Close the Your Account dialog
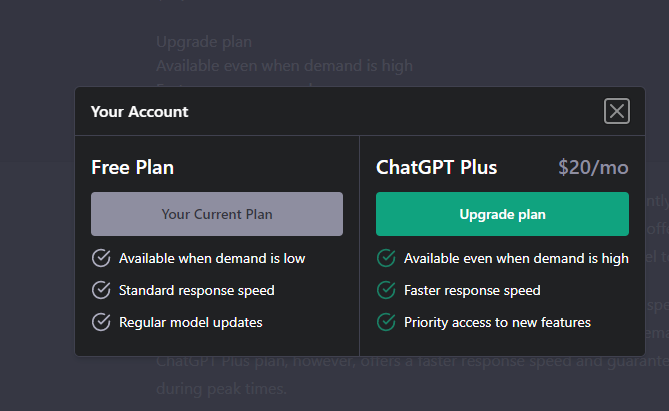This screenshot has height=411, width=669. click(617, 111)
